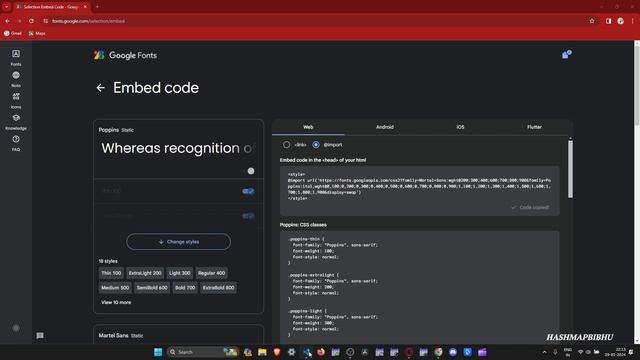The height and width of the screenshot is (360, 640).
Task: Click the theme settings icon at sidebar bottom
Action: pos(16,328)
